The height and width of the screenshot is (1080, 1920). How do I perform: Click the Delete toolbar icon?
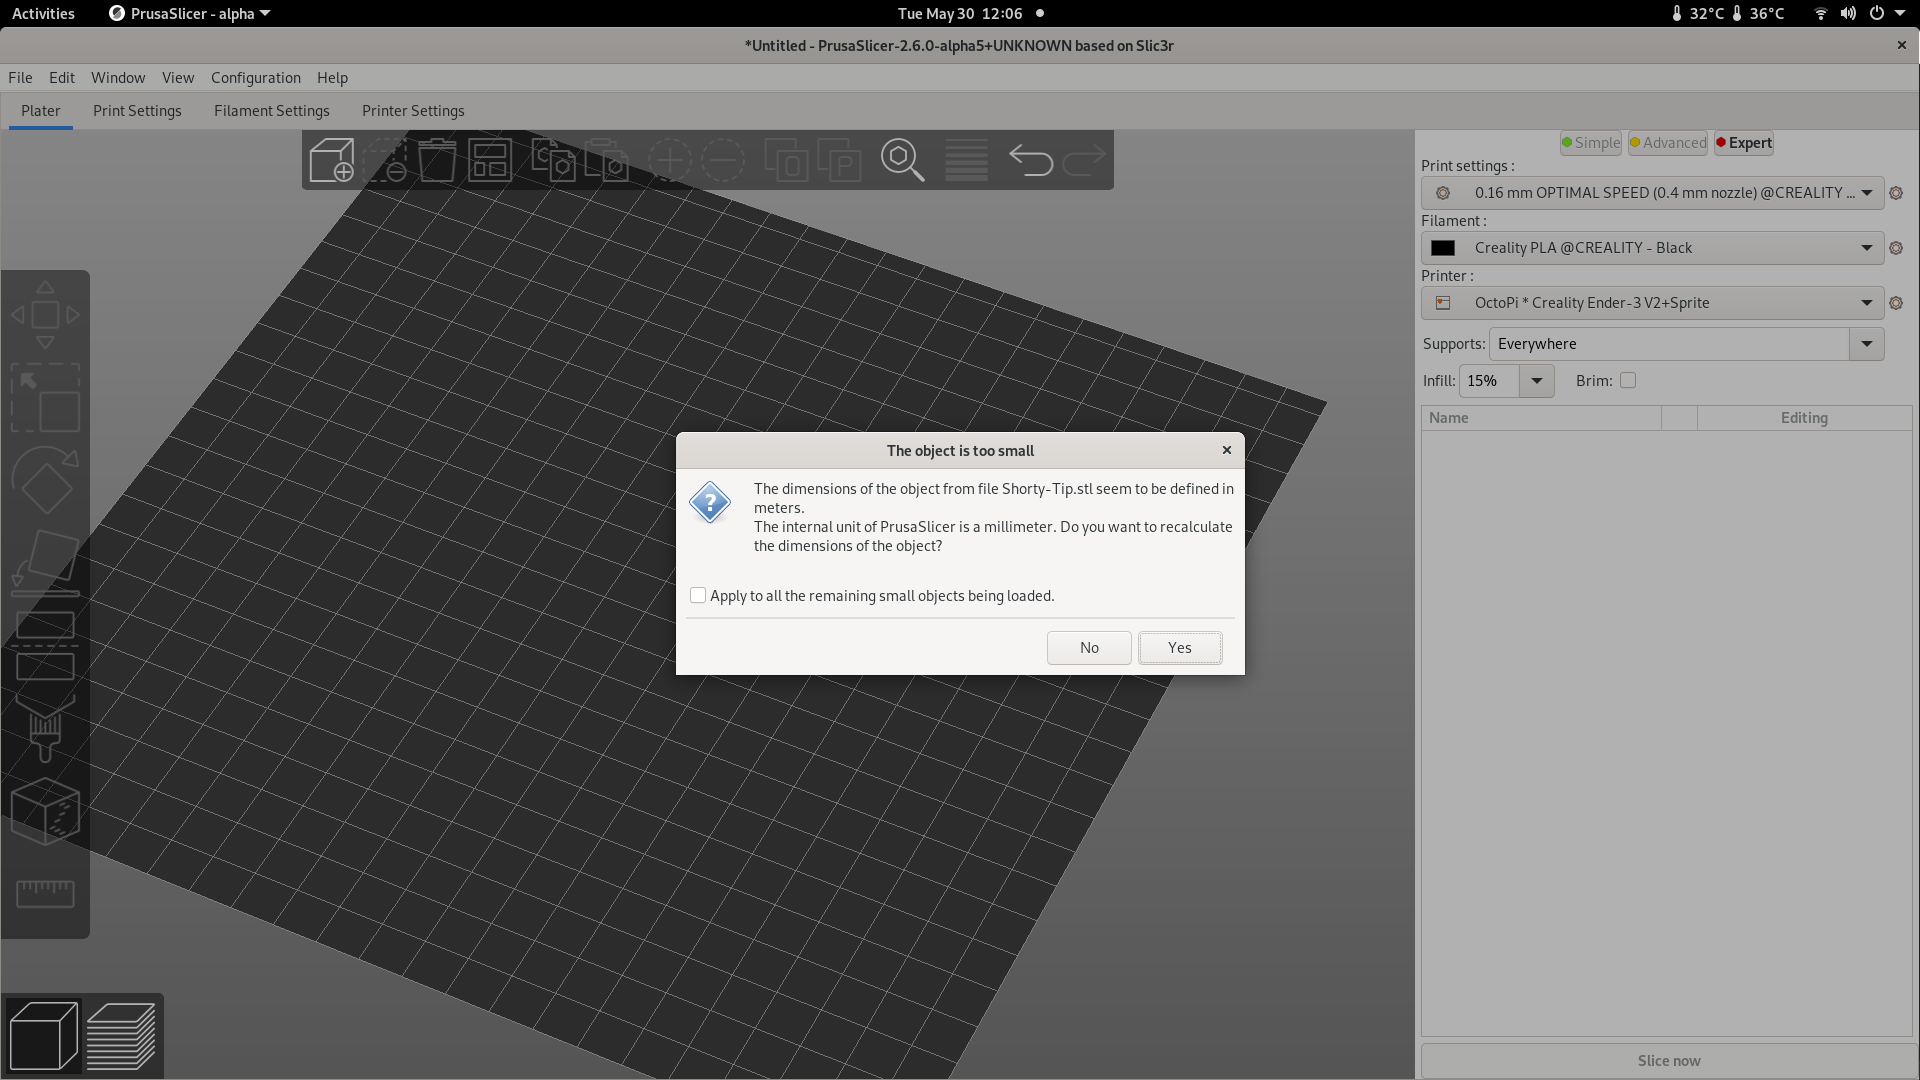[x=385, y=160]
